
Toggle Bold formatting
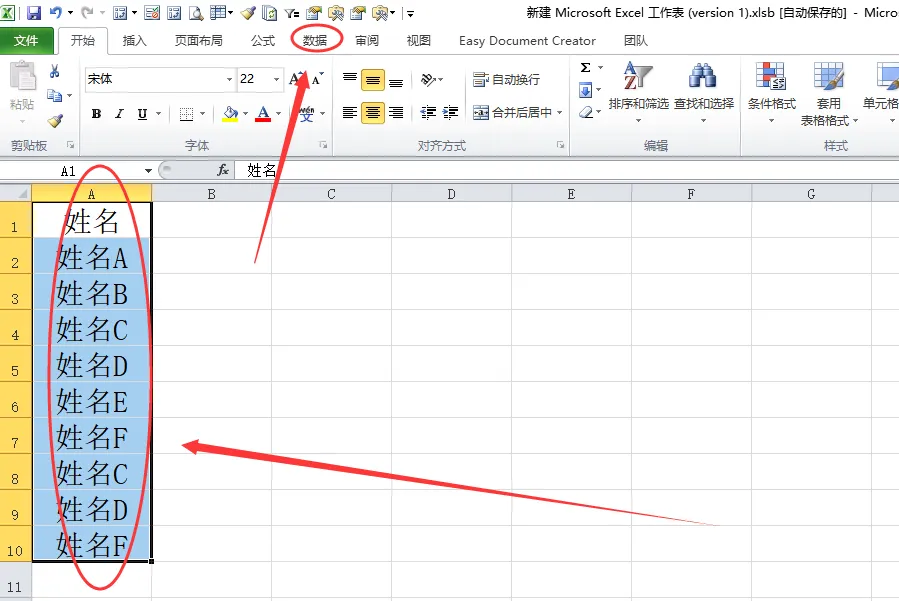click(x=96, y=114)
